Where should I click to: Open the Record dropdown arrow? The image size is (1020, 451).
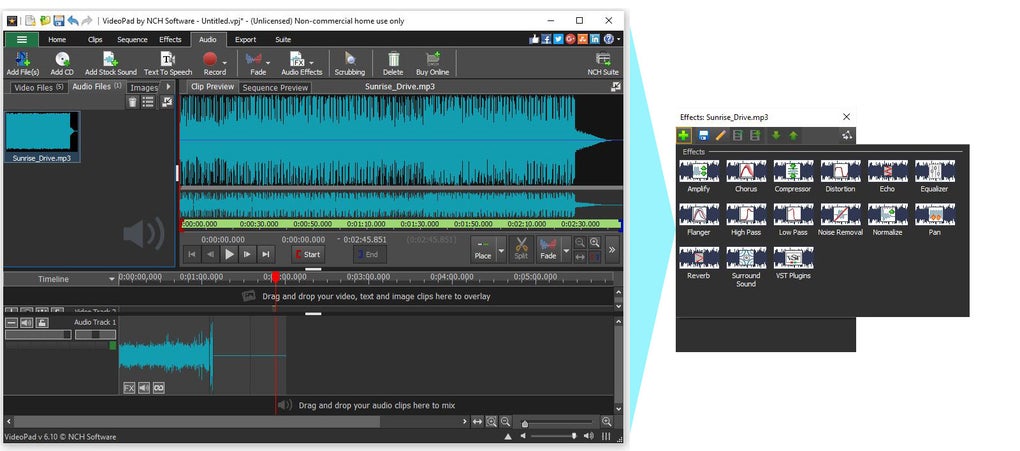(224, 62)
